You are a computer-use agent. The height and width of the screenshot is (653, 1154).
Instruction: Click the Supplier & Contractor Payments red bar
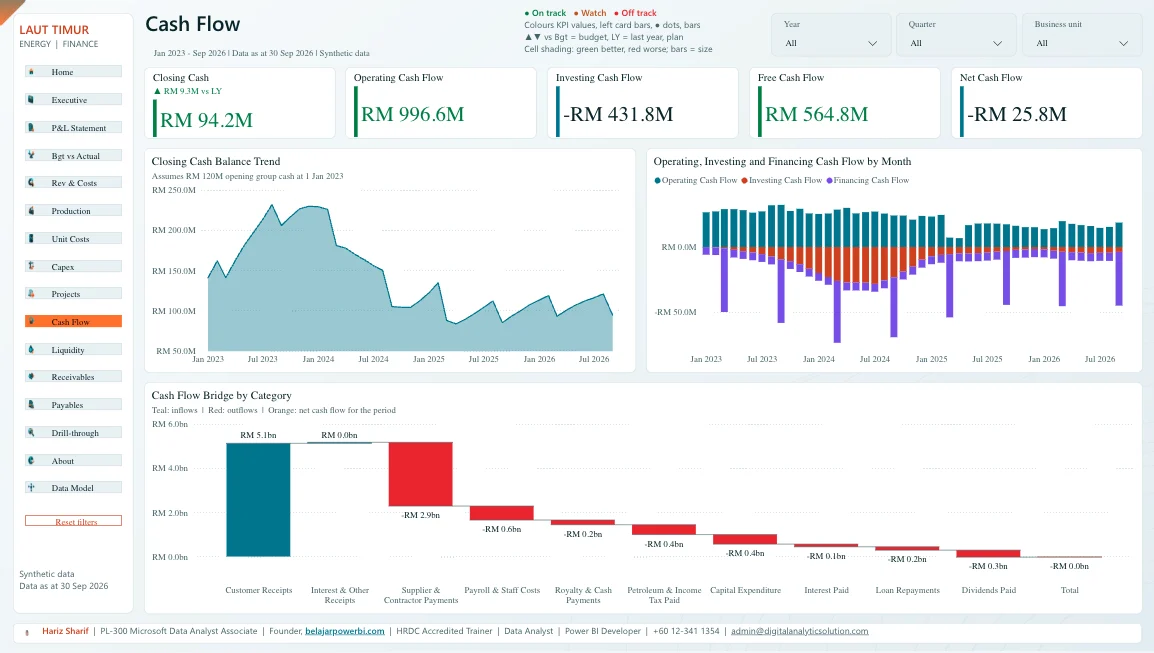tap(420, 474)
